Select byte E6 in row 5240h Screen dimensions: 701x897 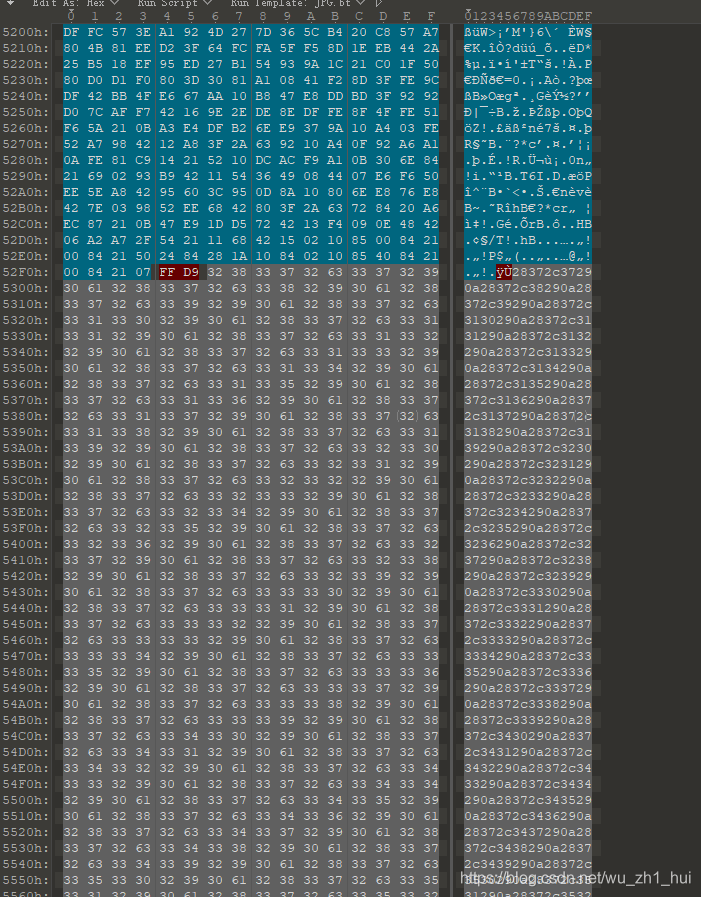point(167,96)
